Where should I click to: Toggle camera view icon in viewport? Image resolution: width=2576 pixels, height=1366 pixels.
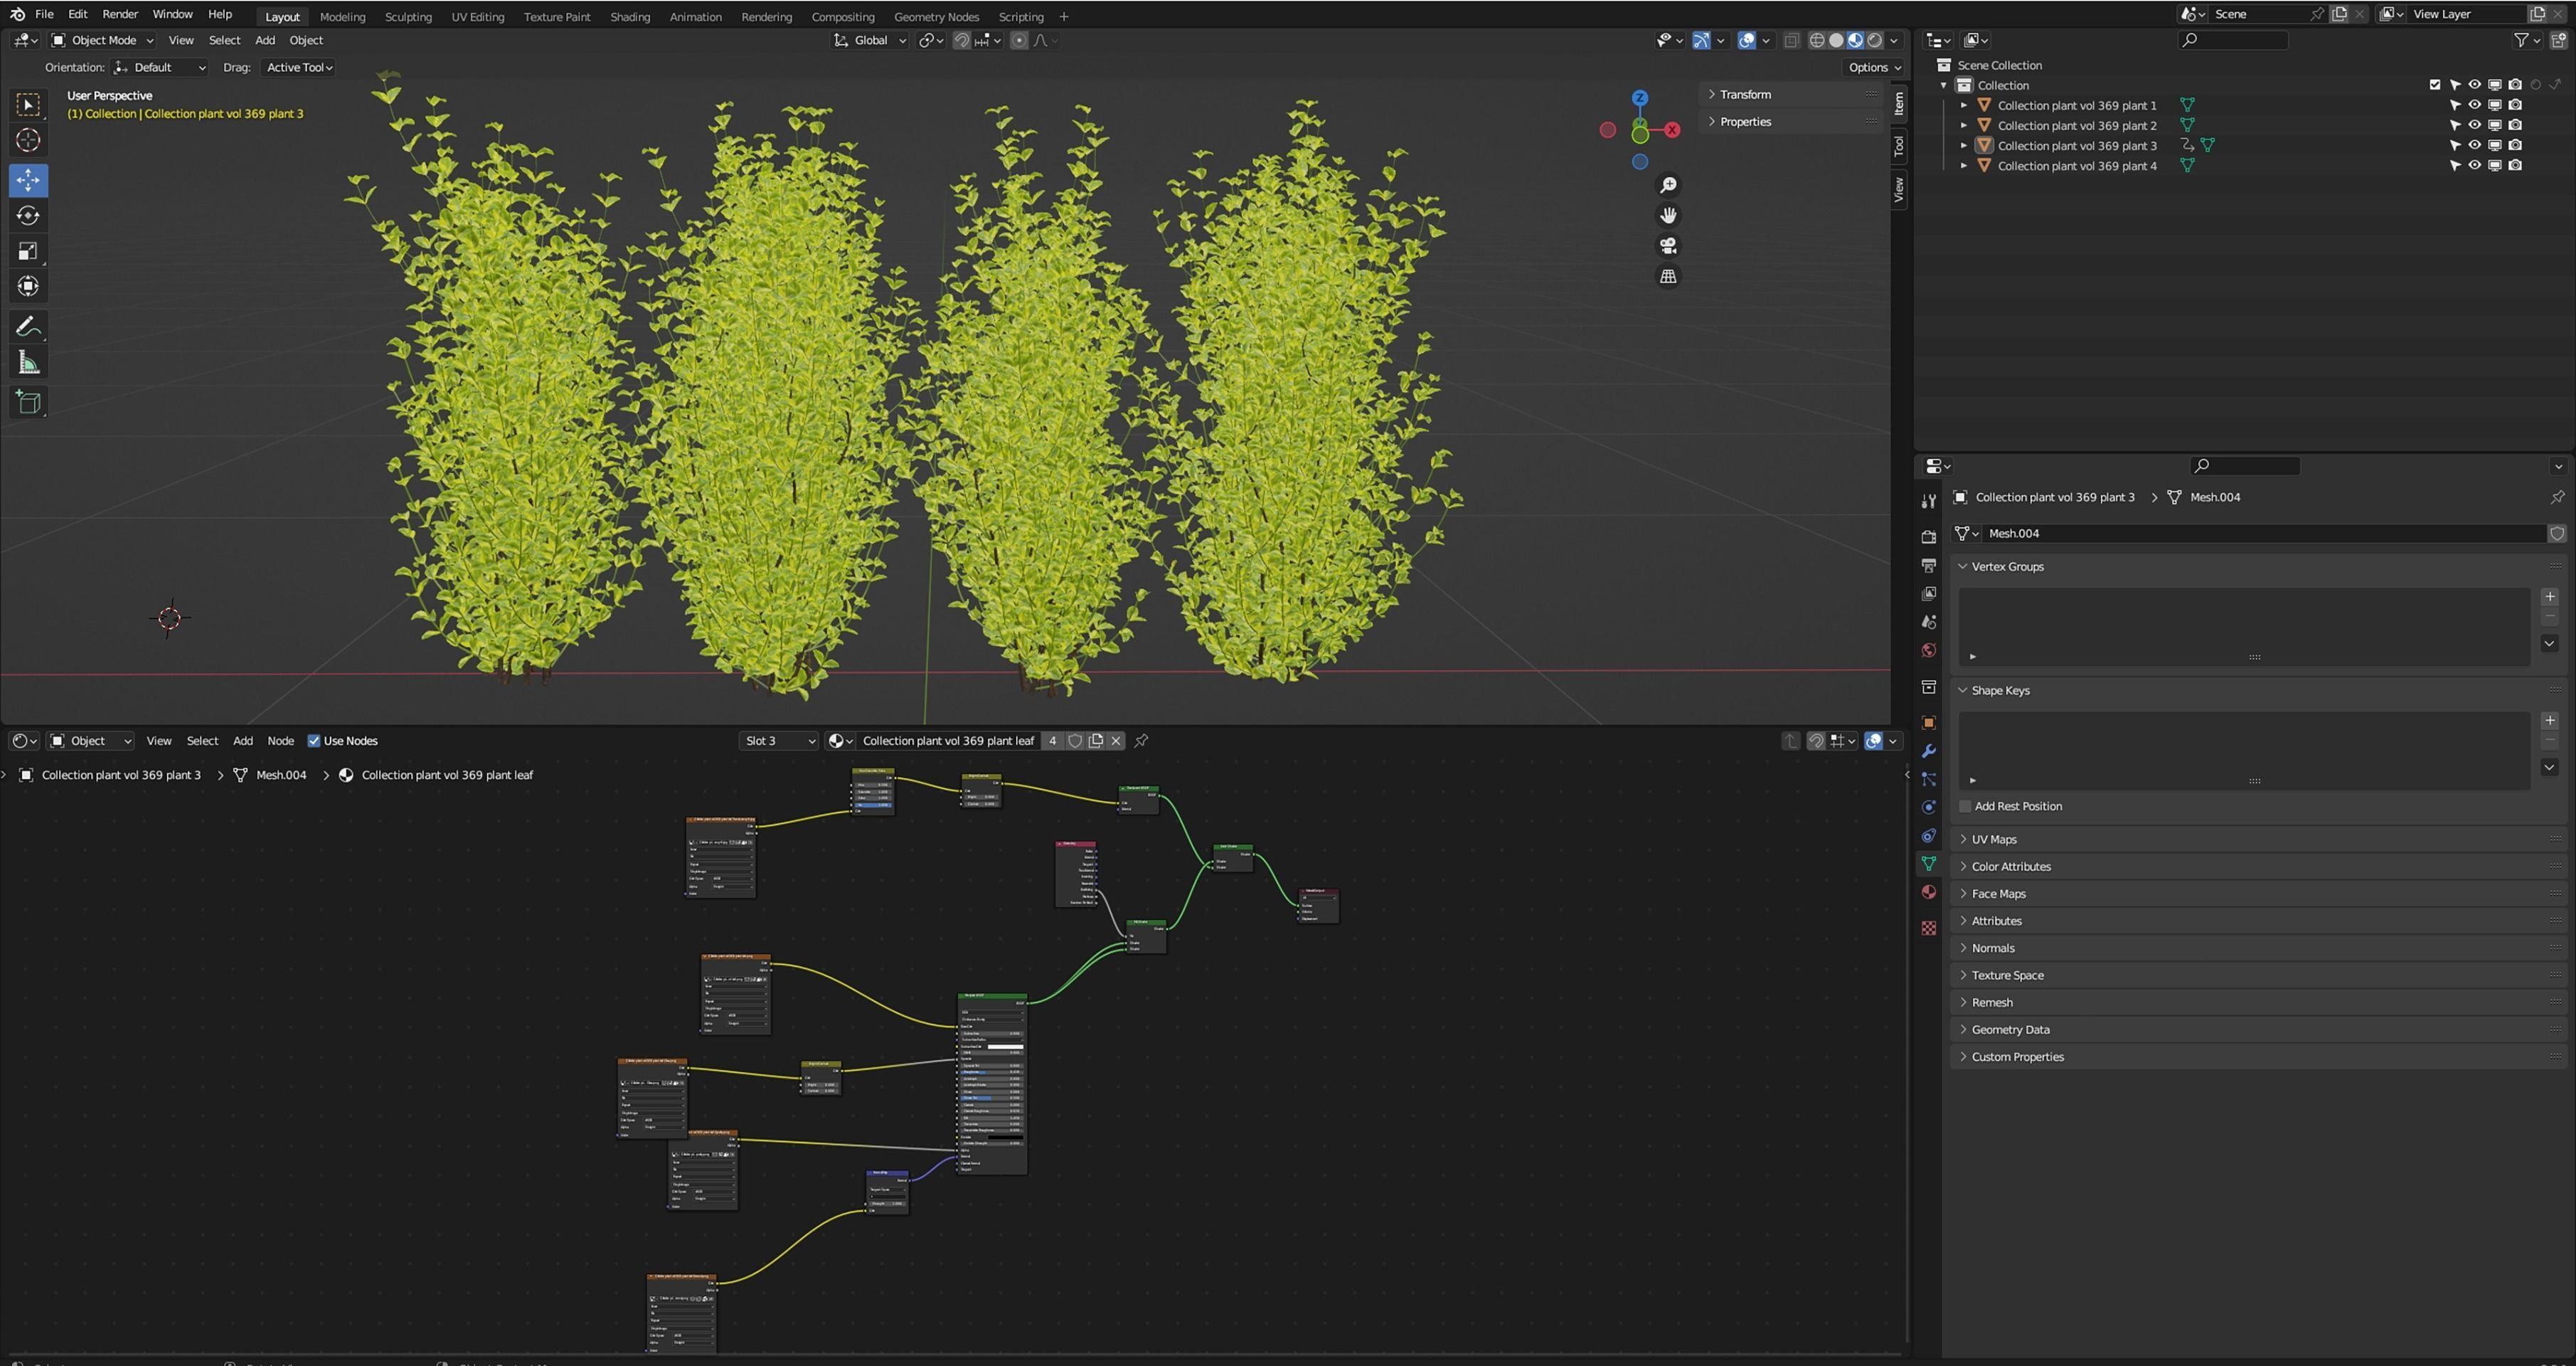pyautogui.click(x=1668, y=246)
